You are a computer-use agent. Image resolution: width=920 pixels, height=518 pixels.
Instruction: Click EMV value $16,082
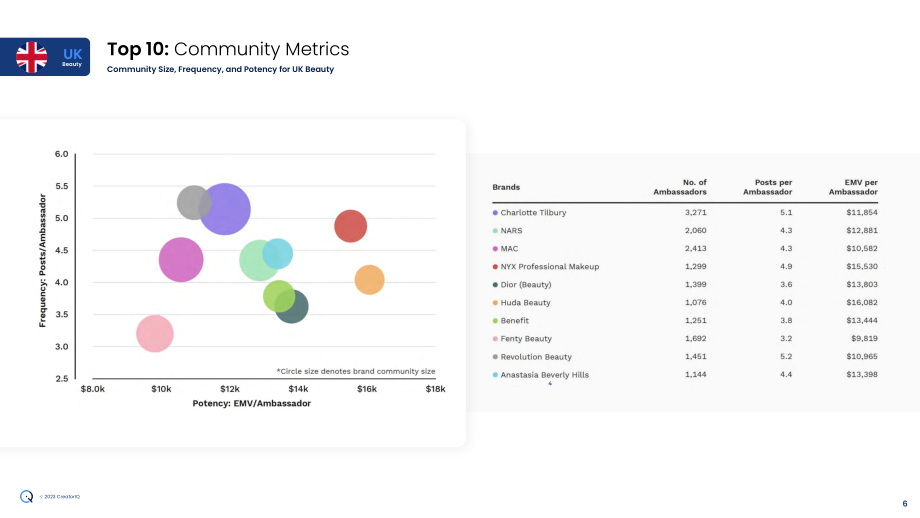[x=862, y=303]
